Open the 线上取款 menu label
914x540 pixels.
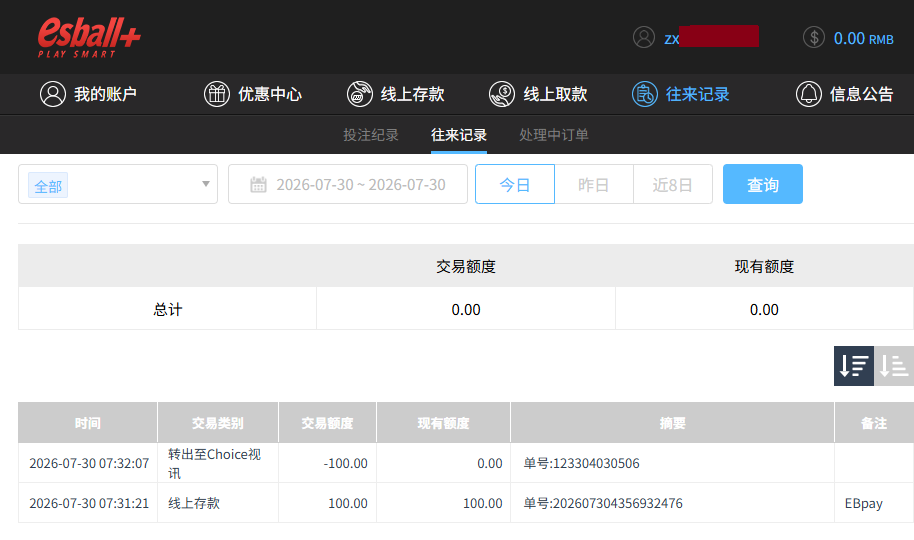555,94
